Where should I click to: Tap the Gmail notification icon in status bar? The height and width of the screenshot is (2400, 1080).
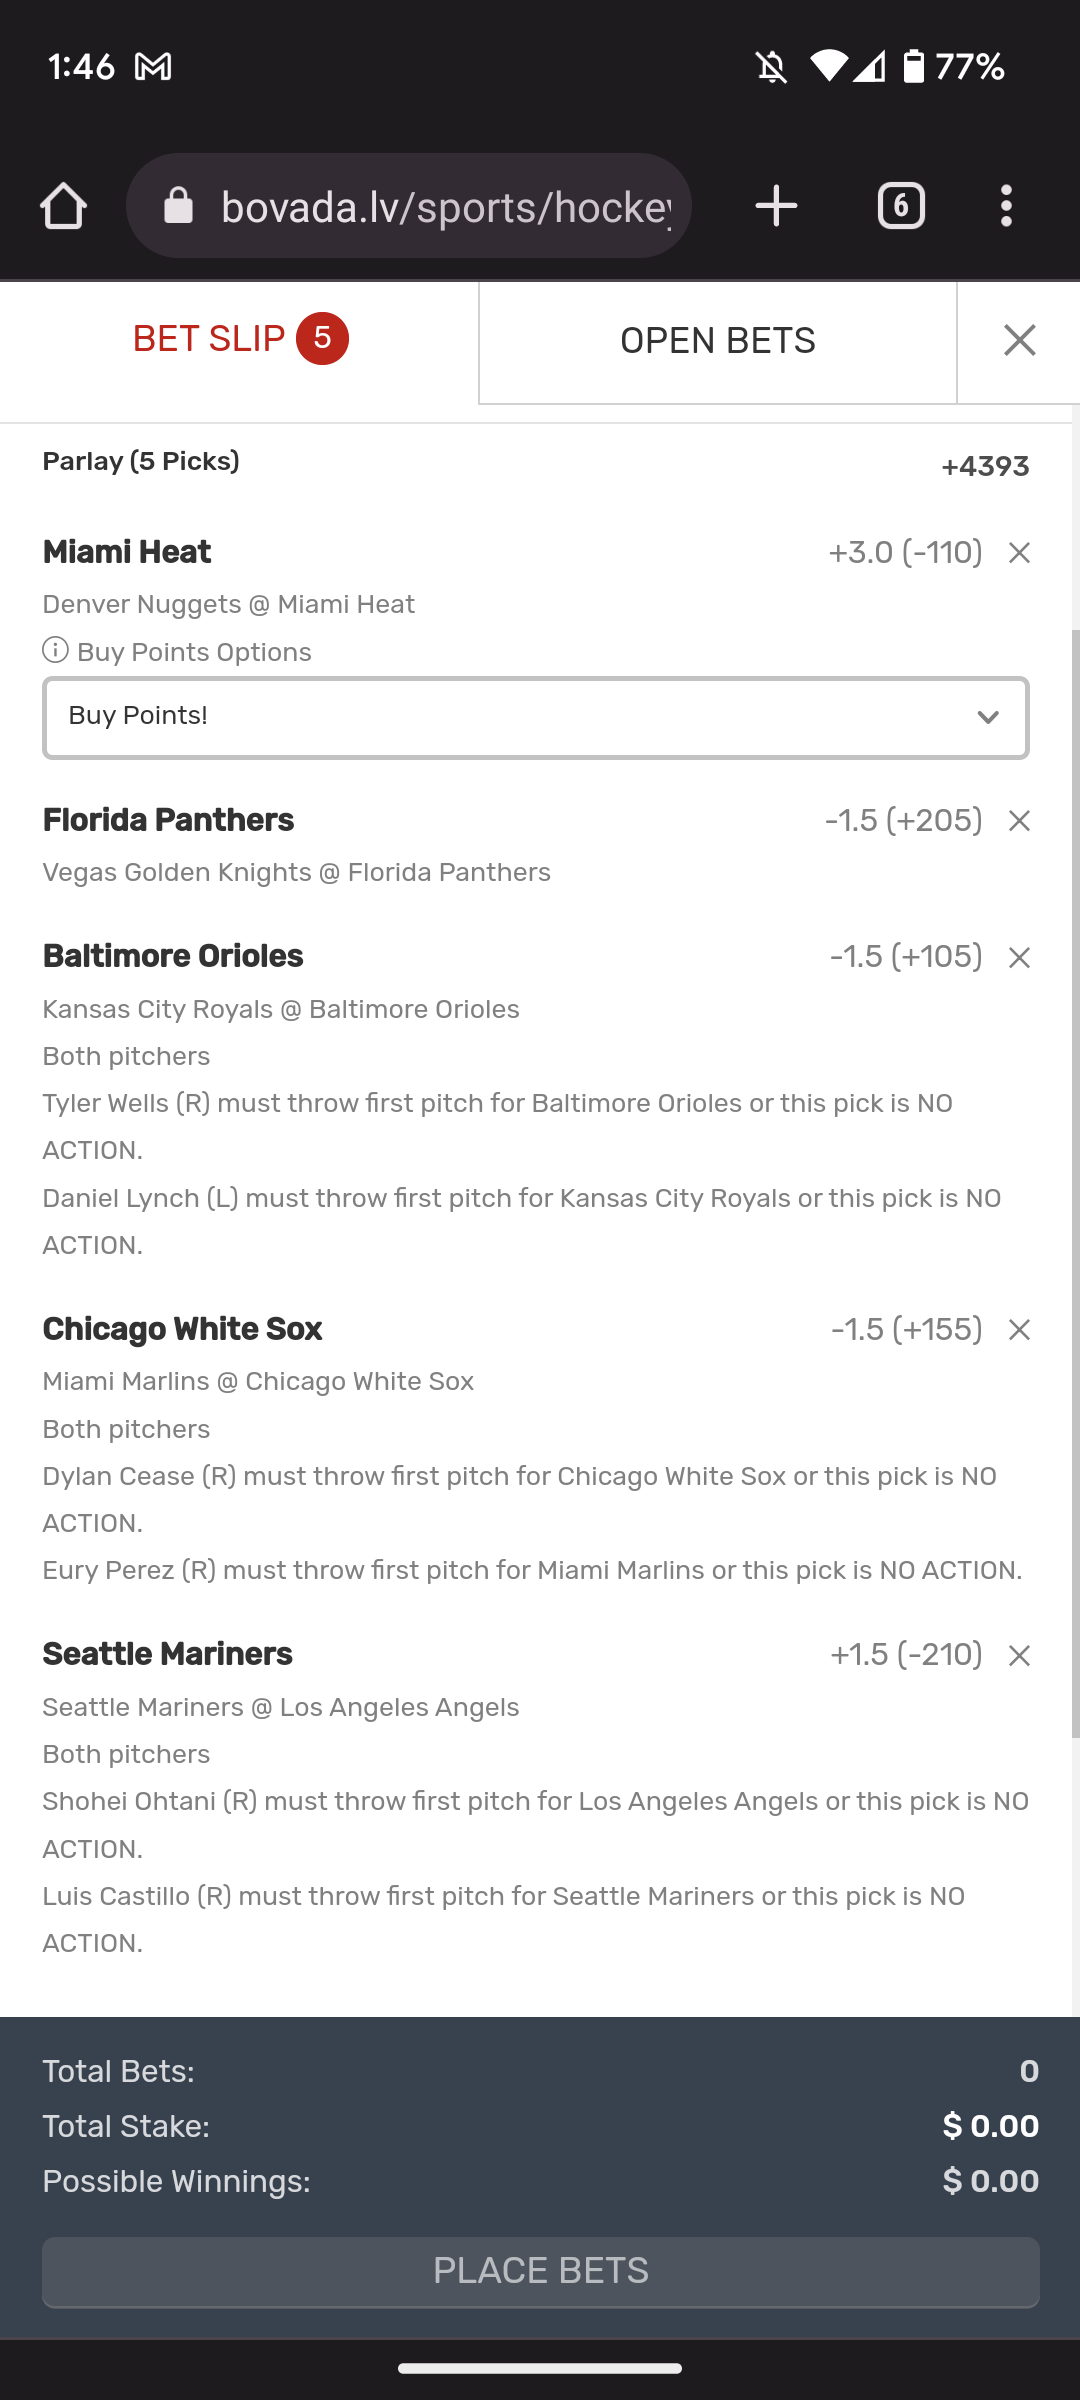pyautogui.click(x=153, y=67)
